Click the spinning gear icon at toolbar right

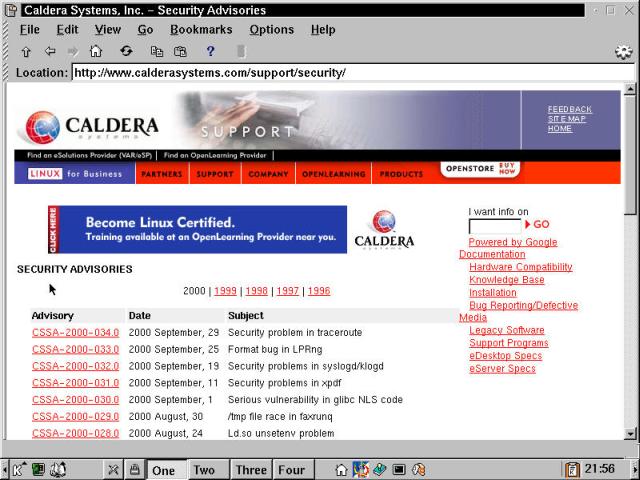coord(623,52)
